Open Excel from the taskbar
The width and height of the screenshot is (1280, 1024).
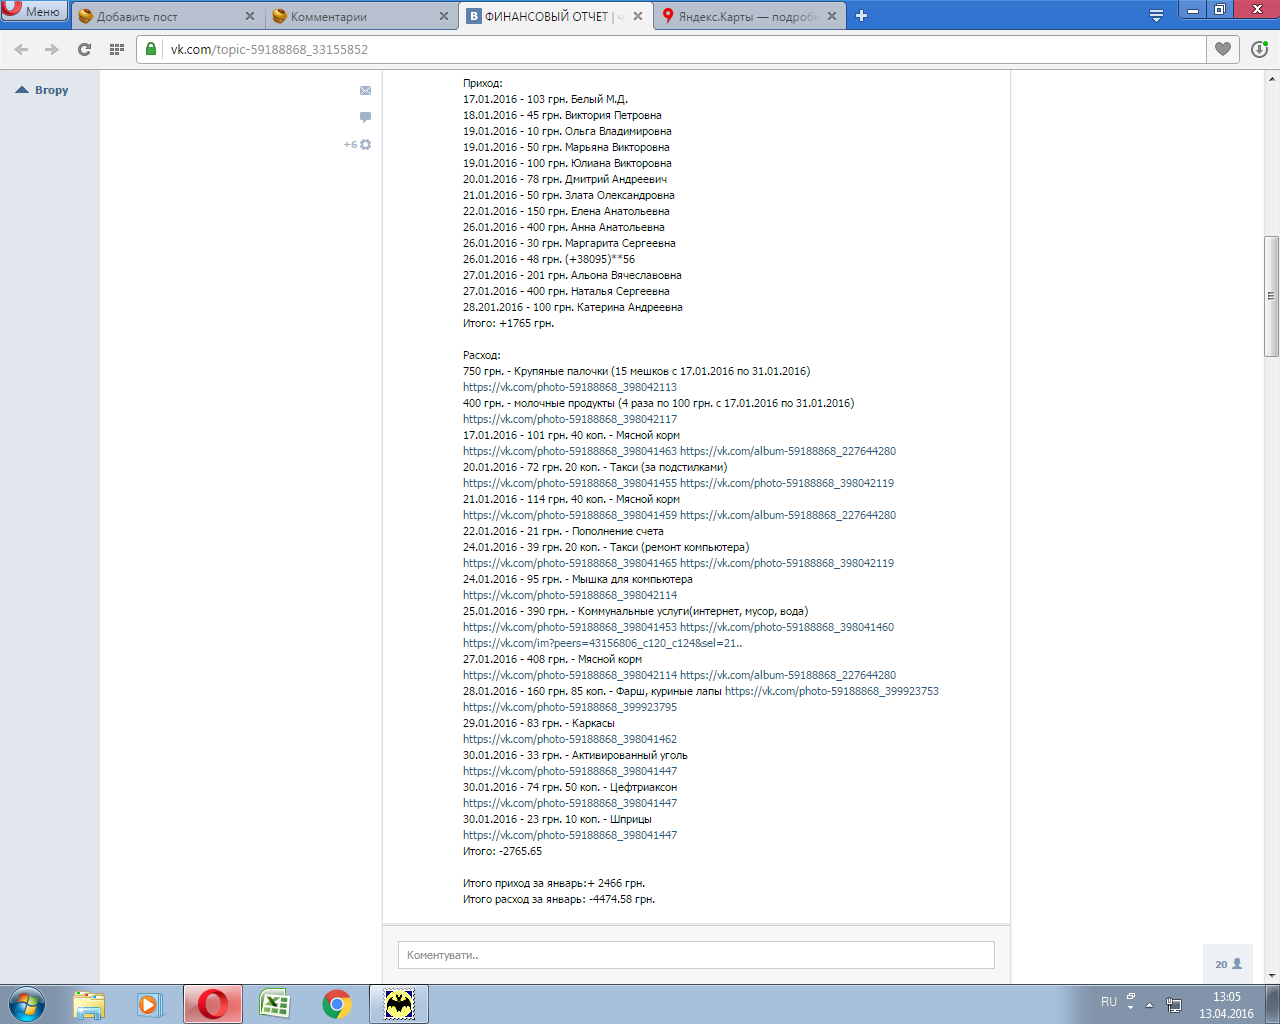point(274,1004)
